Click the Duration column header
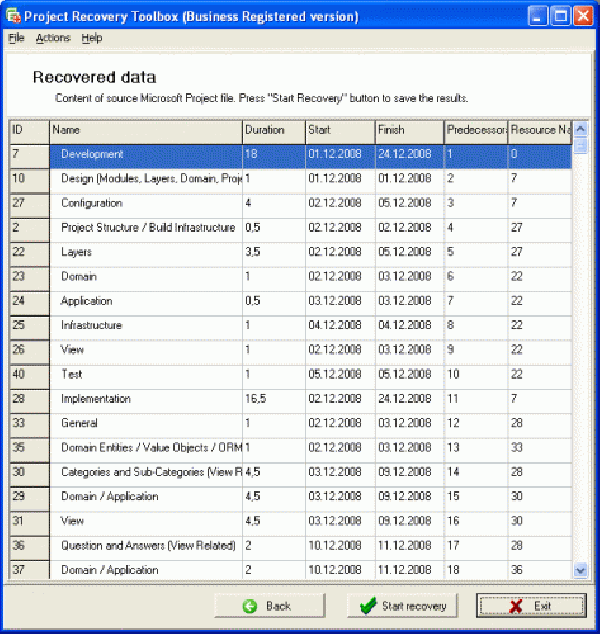 pyautogui.click(x=273, y=130)
